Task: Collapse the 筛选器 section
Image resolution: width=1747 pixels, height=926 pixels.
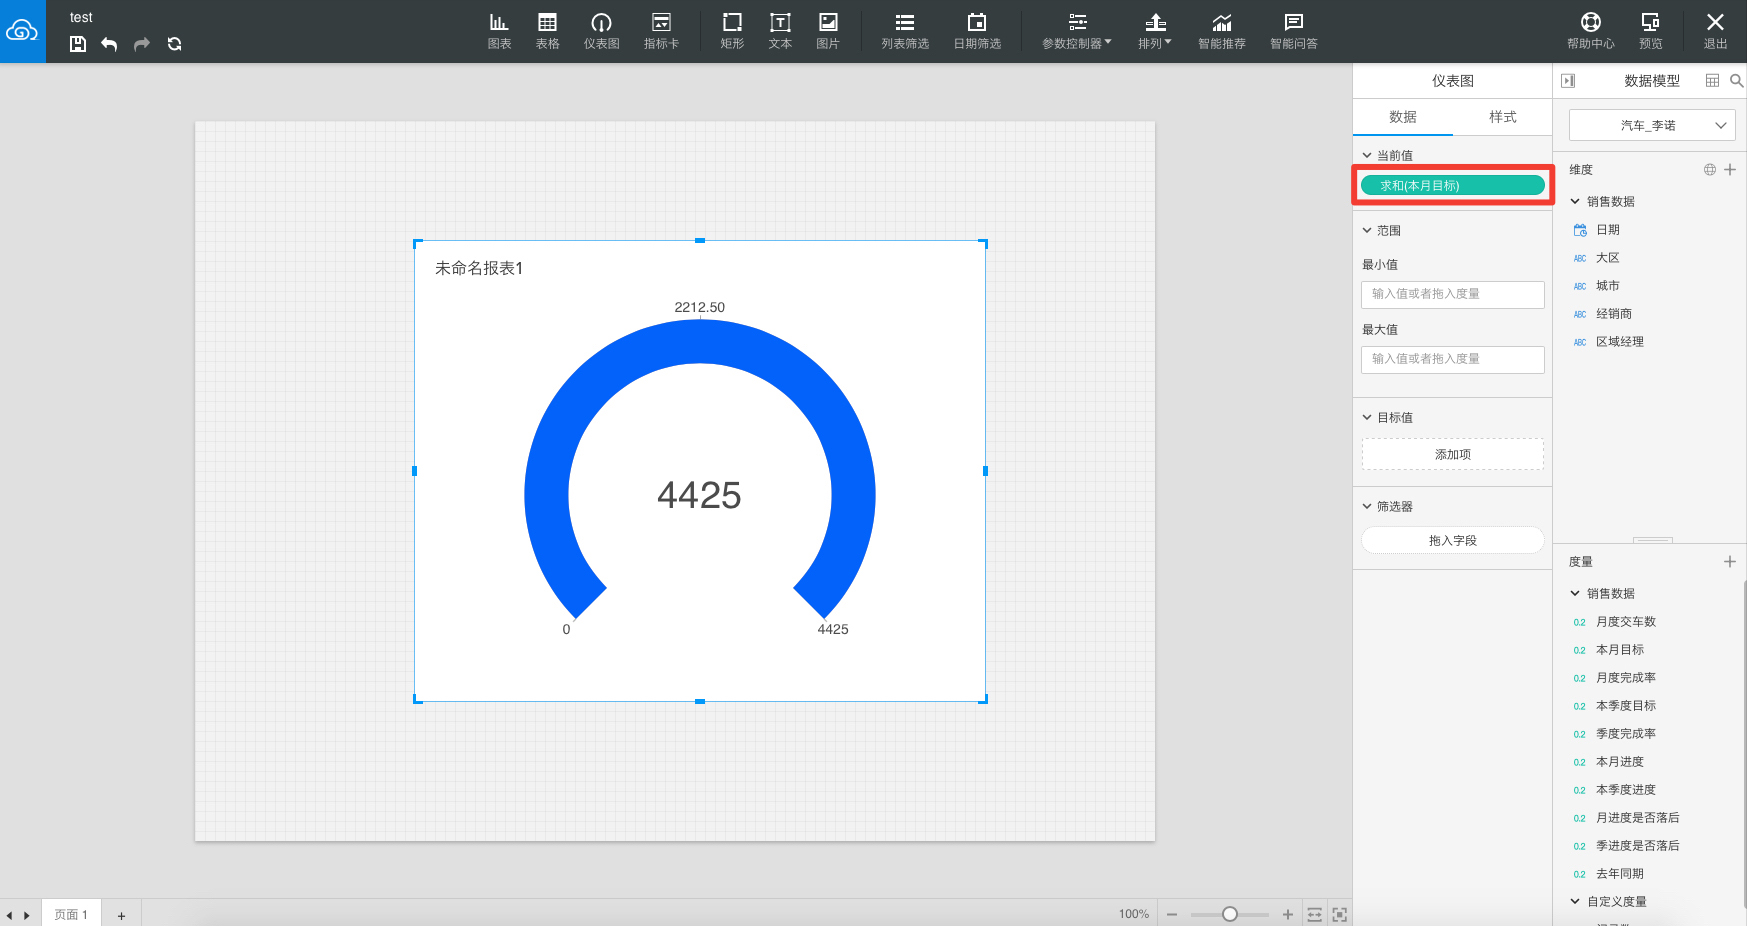Action: (x=1367, y=506)
